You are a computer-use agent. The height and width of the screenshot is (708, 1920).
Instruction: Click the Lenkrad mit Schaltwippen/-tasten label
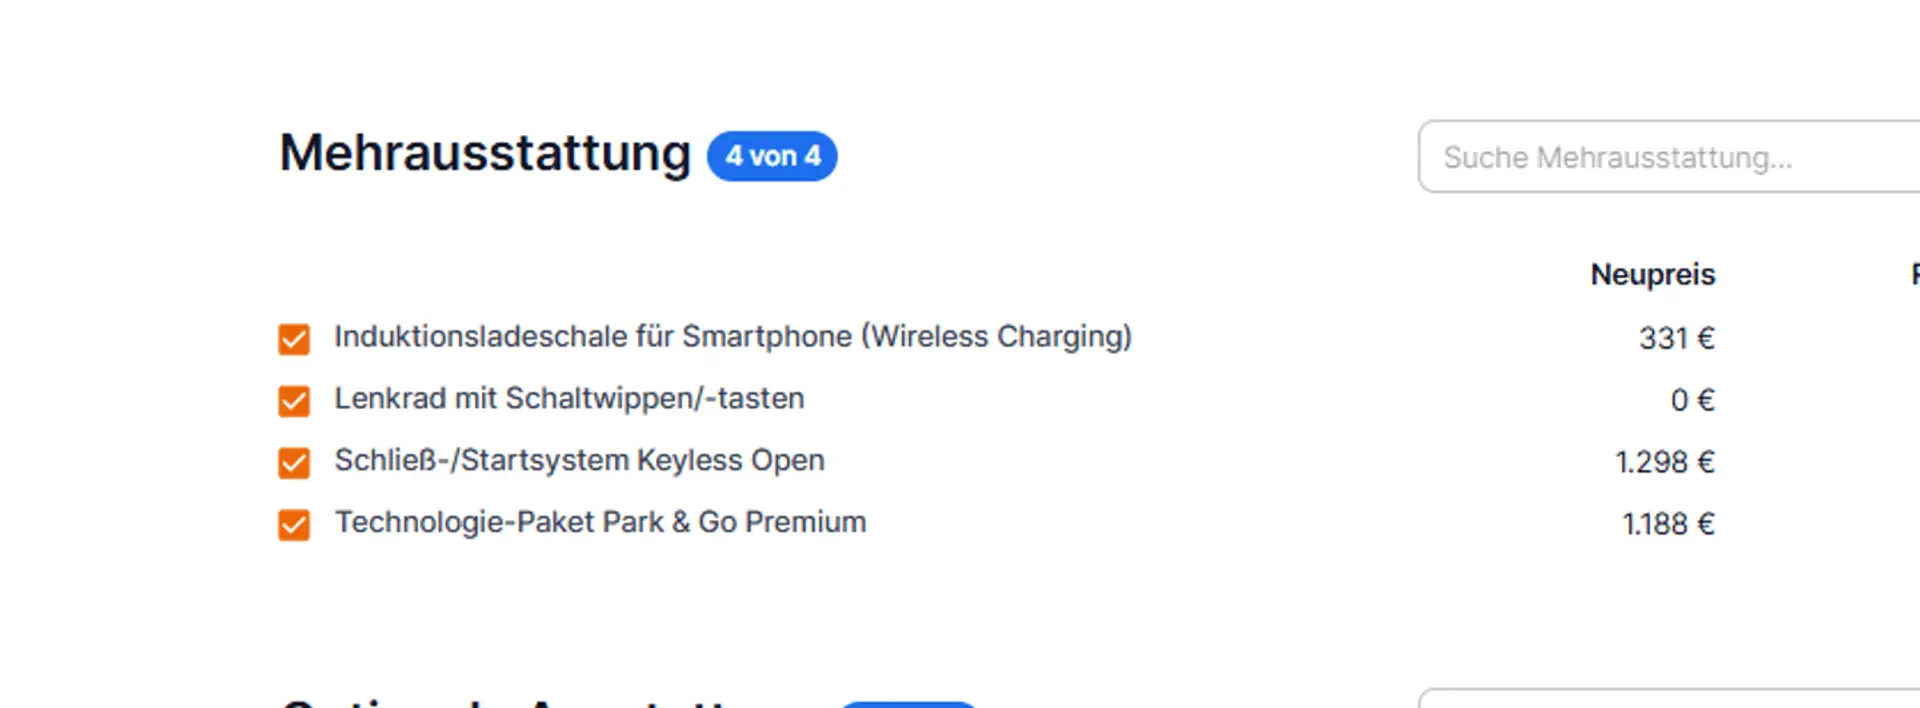click(x=569, y=399)
